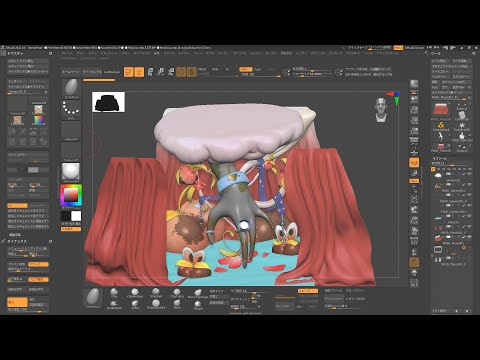480x360 pixels.
Task: Collapse the ダイナミクス panel header
Action: 17,241
